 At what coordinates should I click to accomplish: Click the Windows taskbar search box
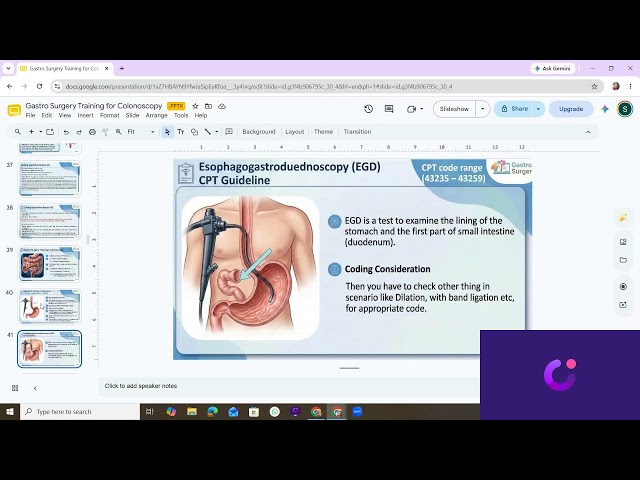click(x=80, y=412)
